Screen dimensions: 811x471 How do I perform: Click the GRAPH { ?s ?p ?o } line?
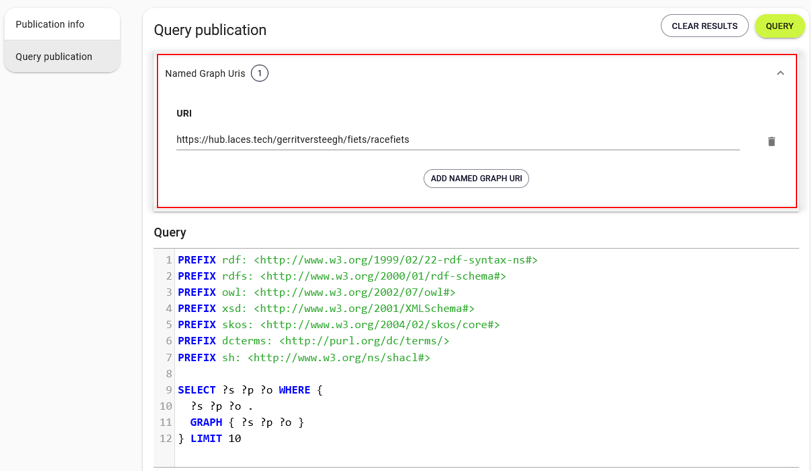tap(247, 422)
